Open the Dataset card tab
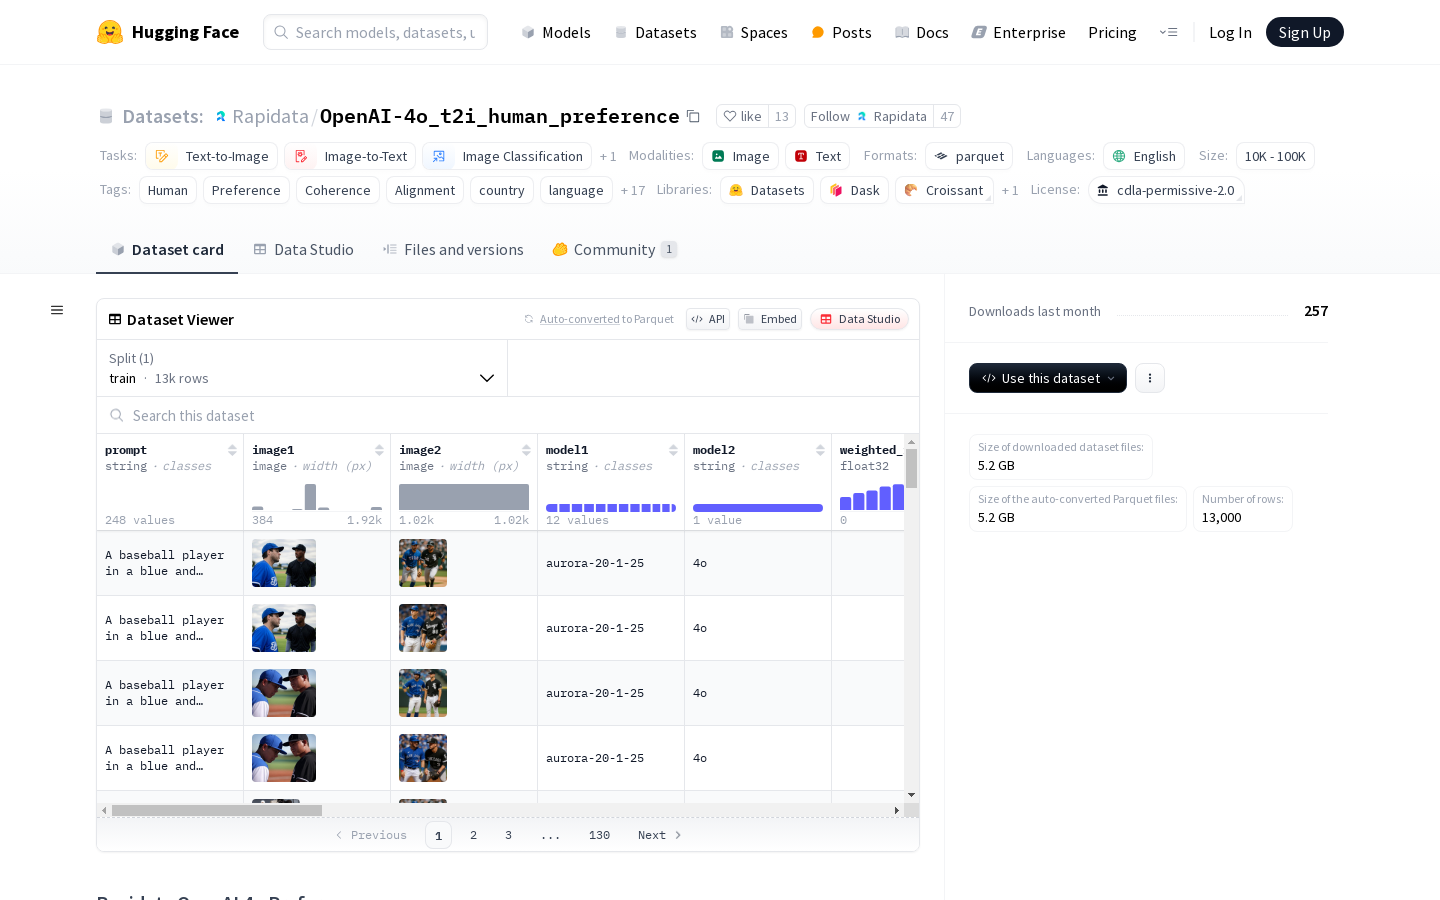Viewport: 1440px width, 900px height. coord(167,250)
